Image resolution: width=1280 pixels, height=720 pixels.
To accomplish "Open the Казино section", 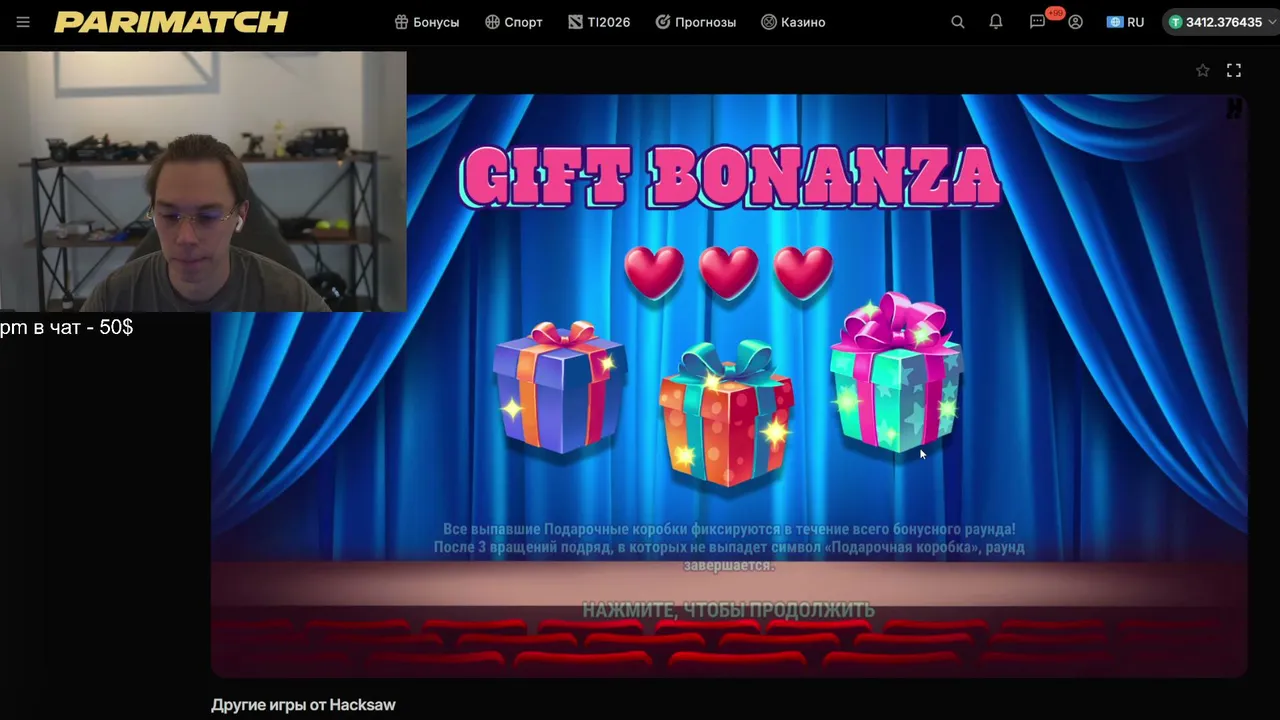I will click(x=793, y=22).
